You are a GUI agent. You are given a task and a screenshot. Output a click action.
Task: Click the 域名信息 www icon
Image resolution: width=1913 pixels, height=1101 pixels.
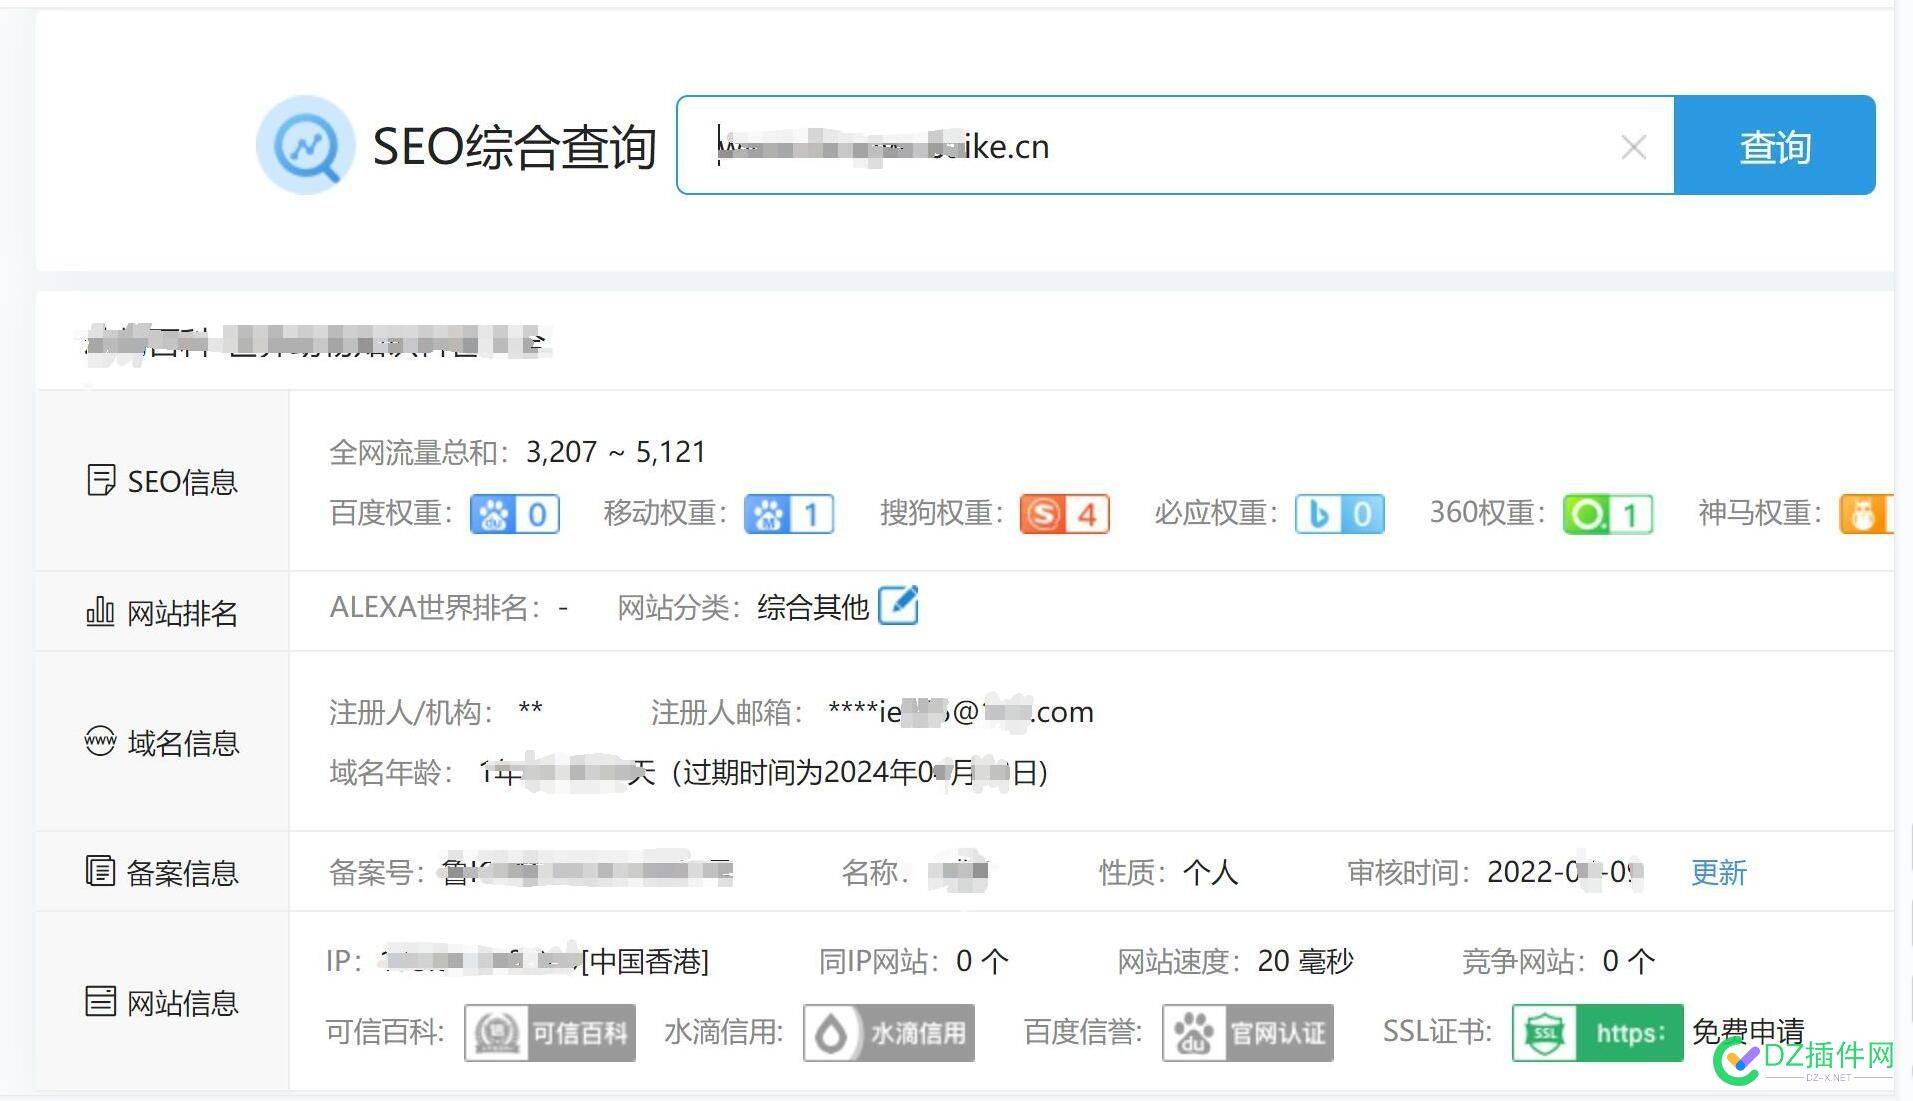coord(100,741)
